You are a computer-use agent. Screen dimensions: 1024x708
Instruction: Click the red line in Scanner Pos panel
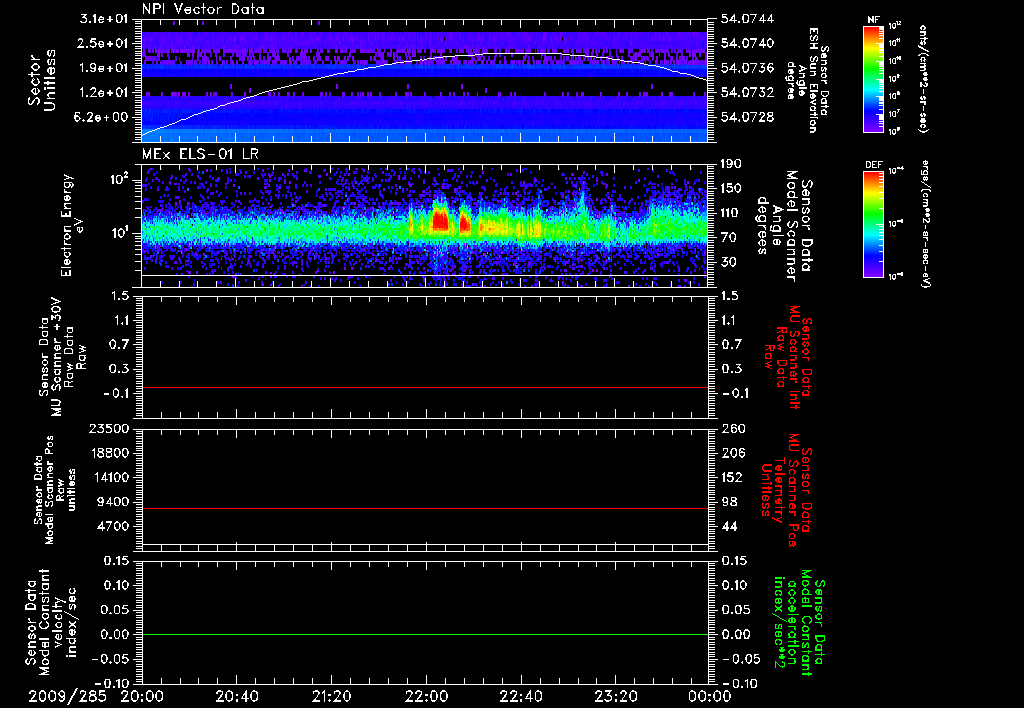coord(425,509)
